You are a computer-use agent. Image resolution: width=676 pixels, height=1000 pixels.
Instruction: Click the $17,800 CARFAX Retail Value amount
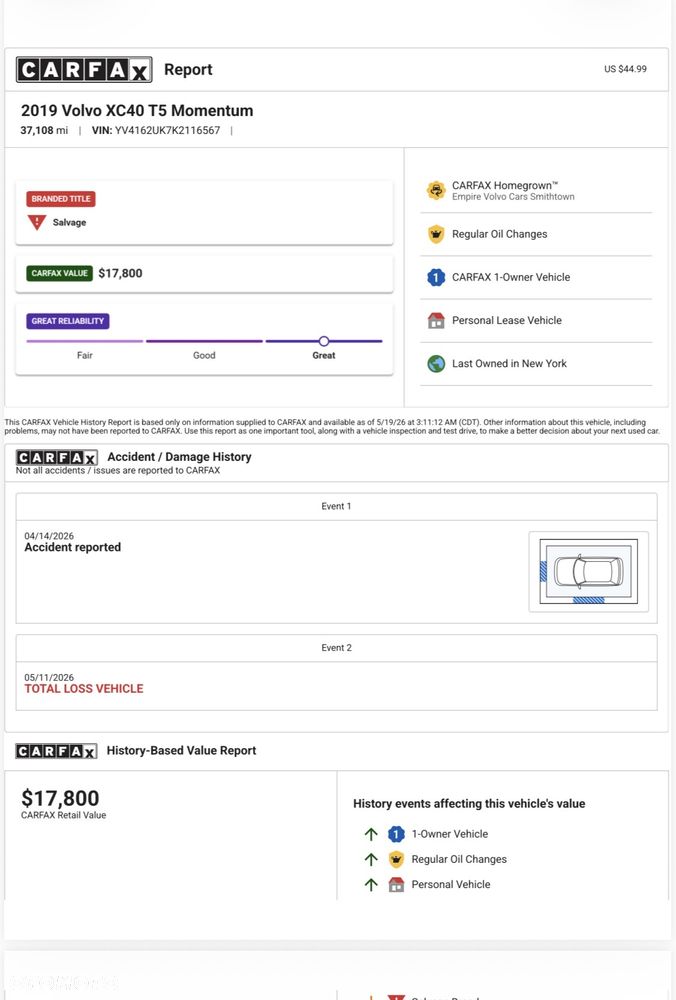click(x=60, y=798)
